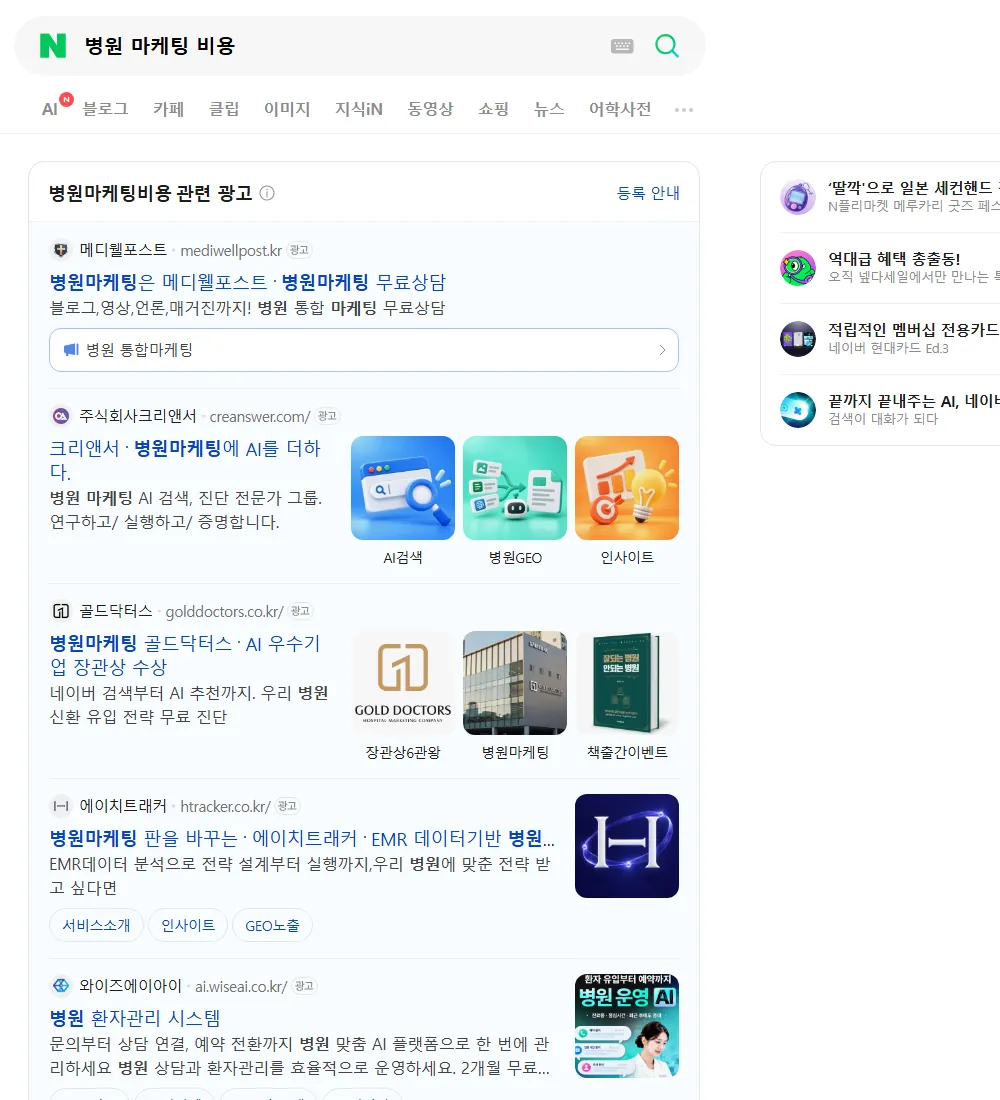Open the 병원운영 AI banner image
The height and width of the screenshot is (1100, 1000).
point(627,1025)
